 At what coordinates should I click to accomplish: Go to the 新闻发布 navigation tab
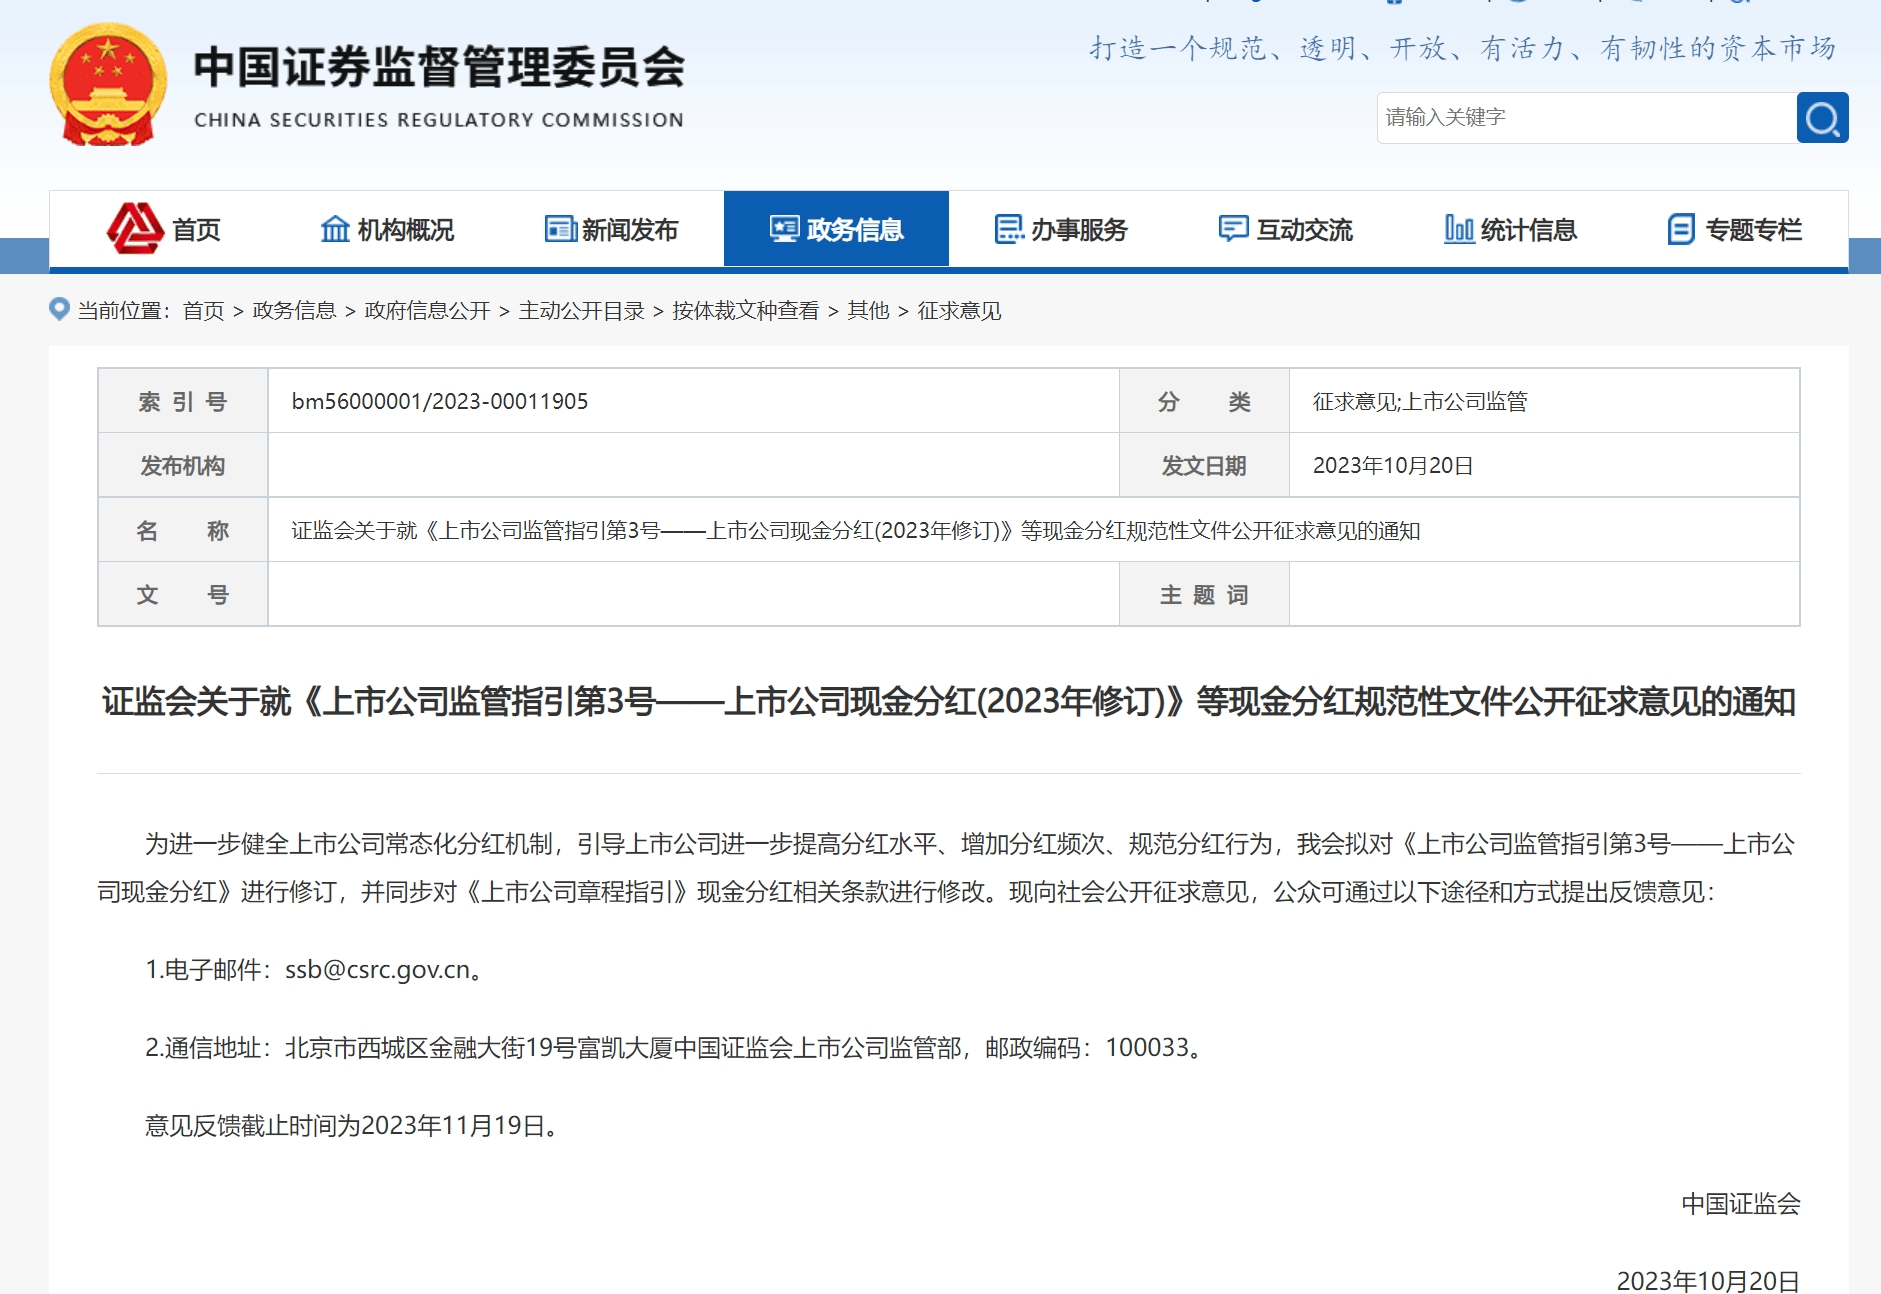(x=611, y=229)
